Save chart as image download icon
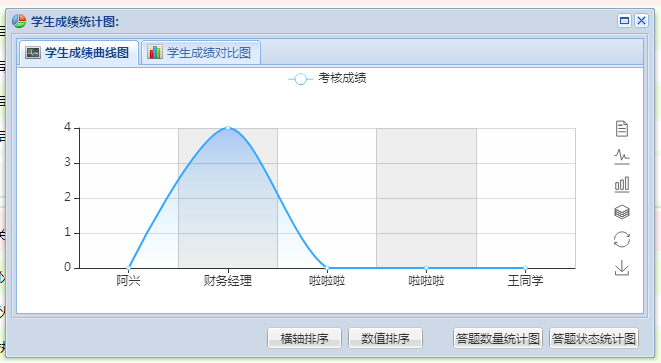The width and height of the screenshot is (661, 363). pyautogui.click(x=622, y=268)
